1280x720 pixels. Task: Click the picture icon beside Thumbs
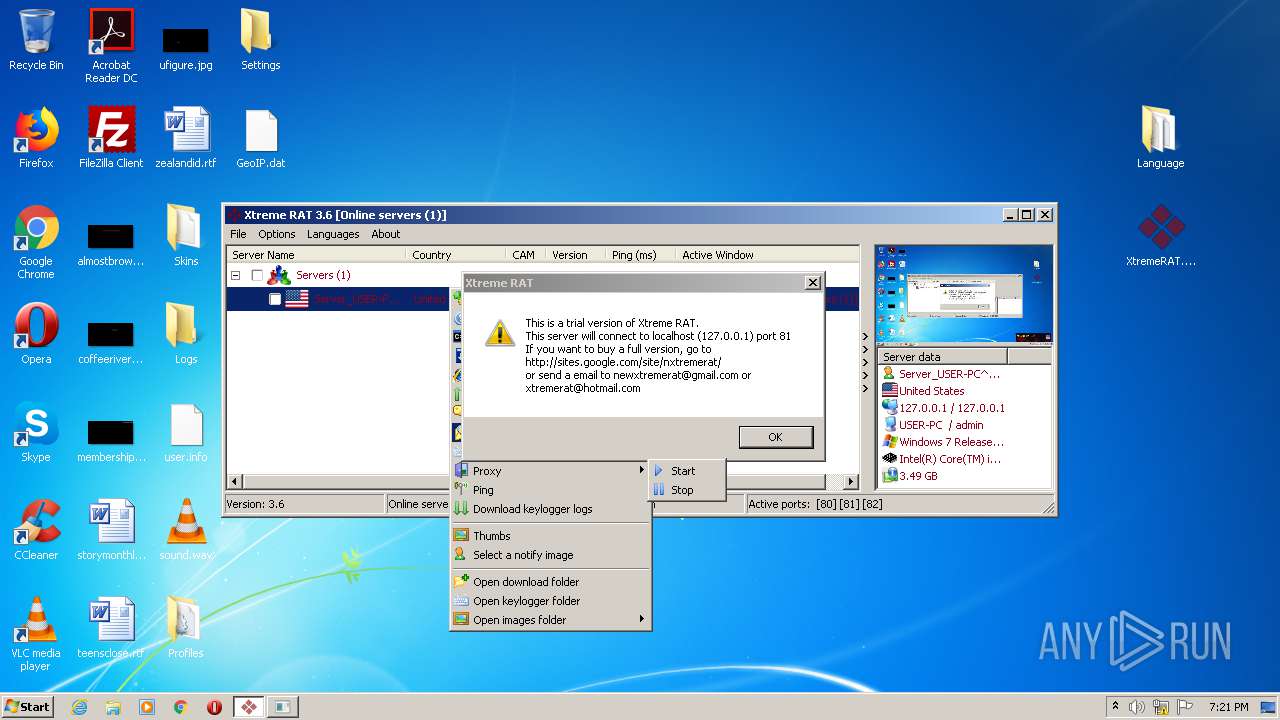tap(461, 536)
